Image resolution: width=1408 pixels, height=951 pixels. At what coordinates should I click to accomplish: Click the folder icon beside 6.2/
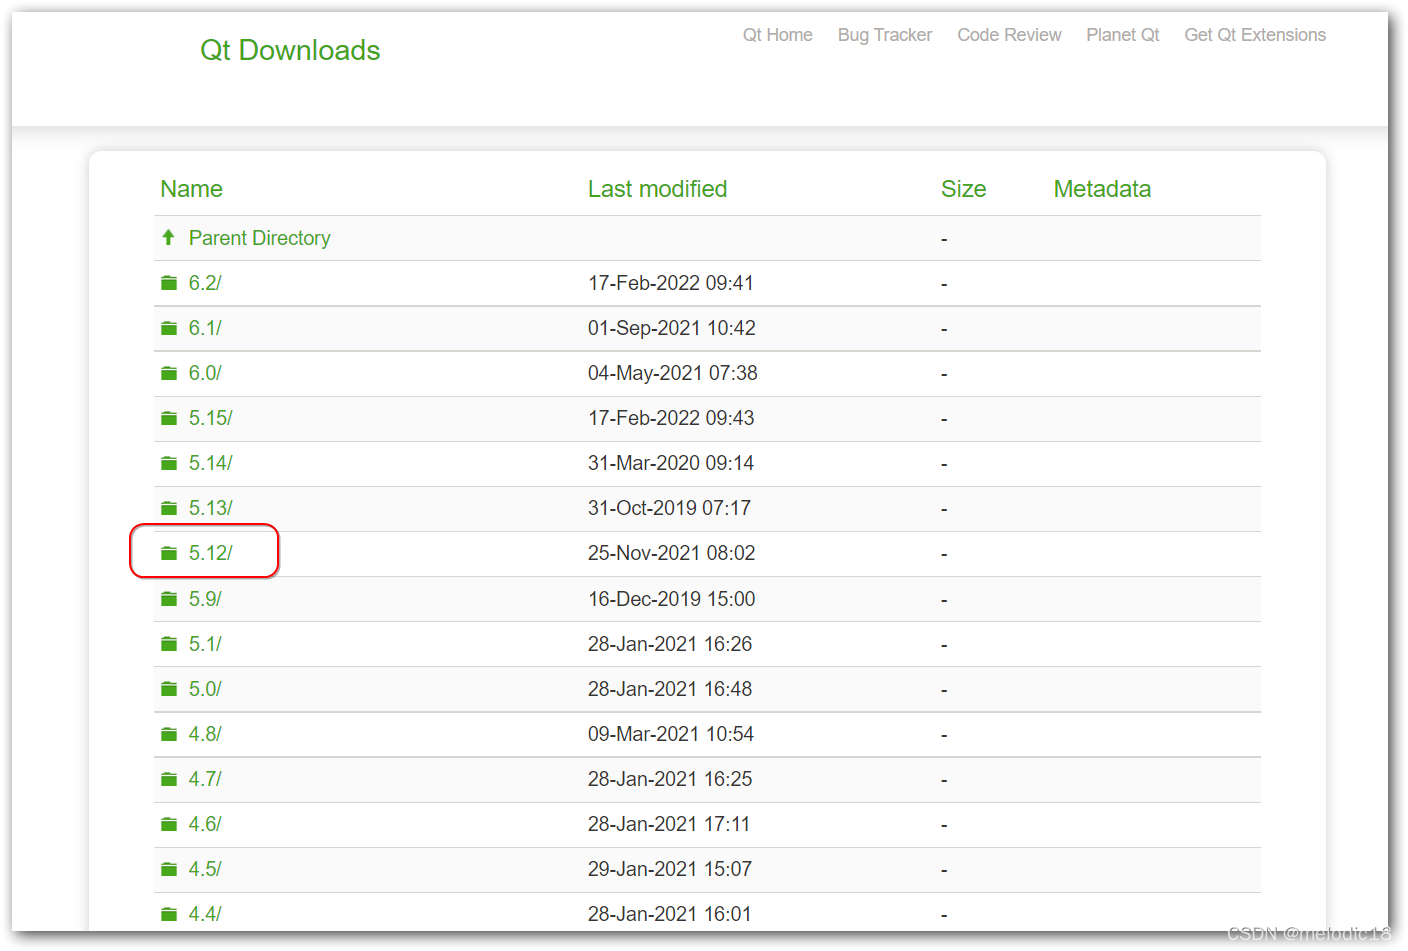point(169,284)
